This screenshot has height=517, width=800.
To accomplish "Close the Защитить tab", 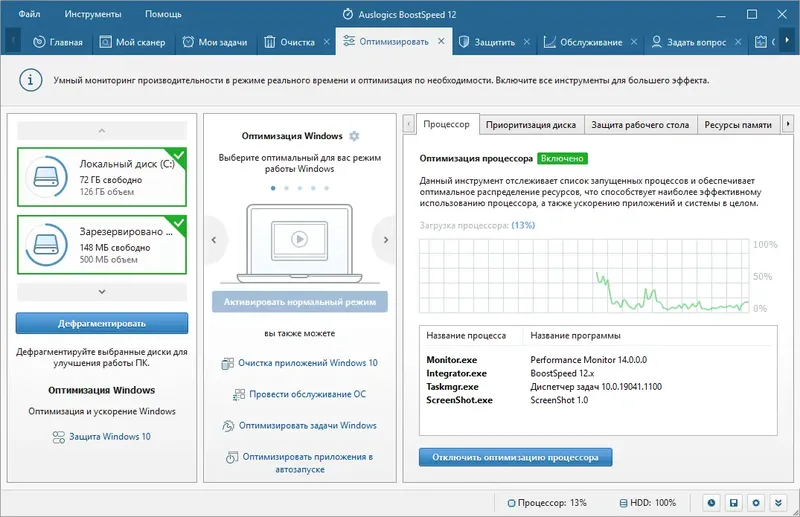I will click(527, 42).
